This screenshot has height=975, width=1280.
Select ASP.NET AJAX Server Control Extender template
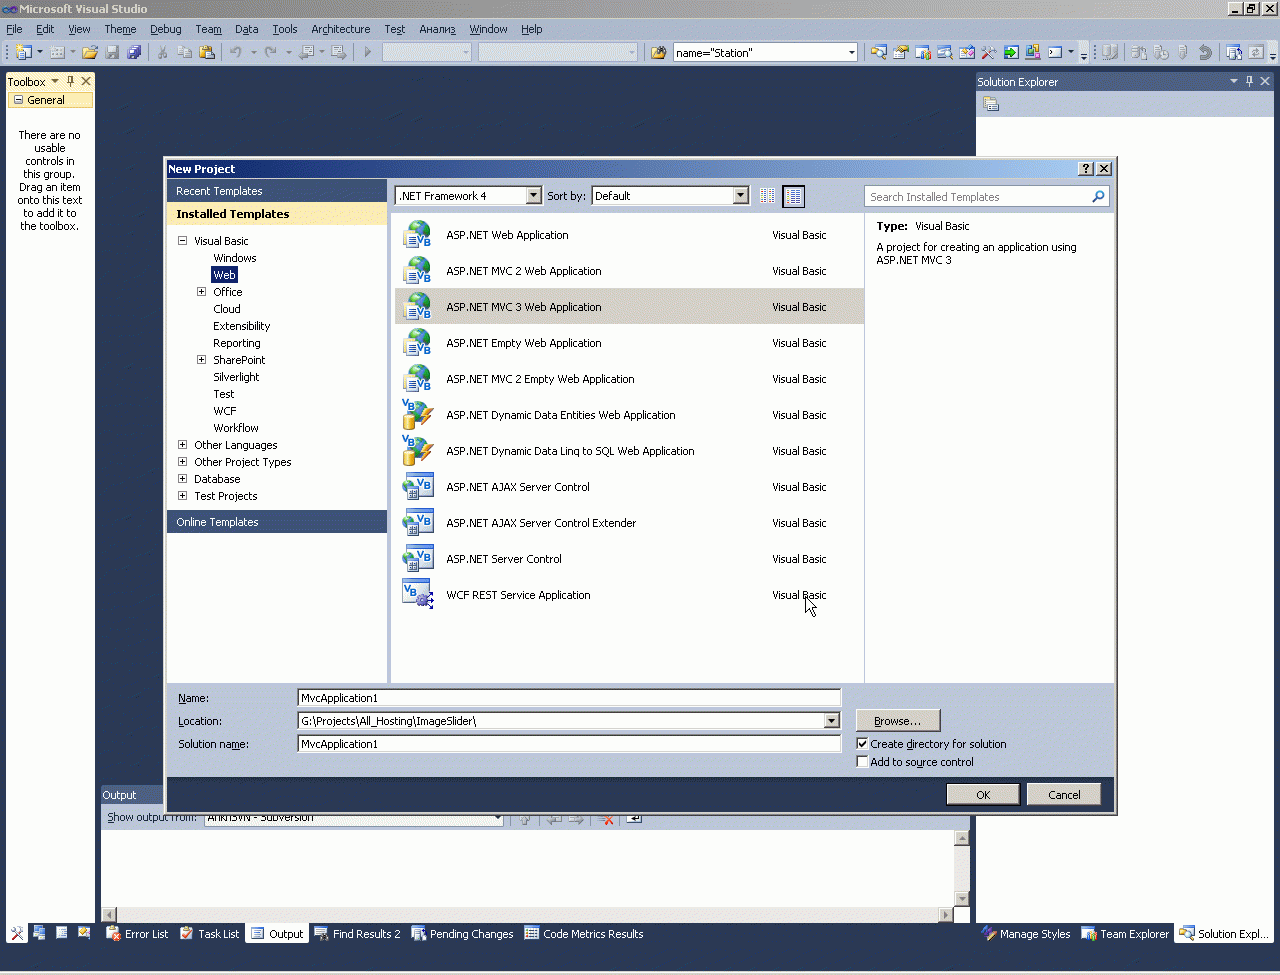629,523
